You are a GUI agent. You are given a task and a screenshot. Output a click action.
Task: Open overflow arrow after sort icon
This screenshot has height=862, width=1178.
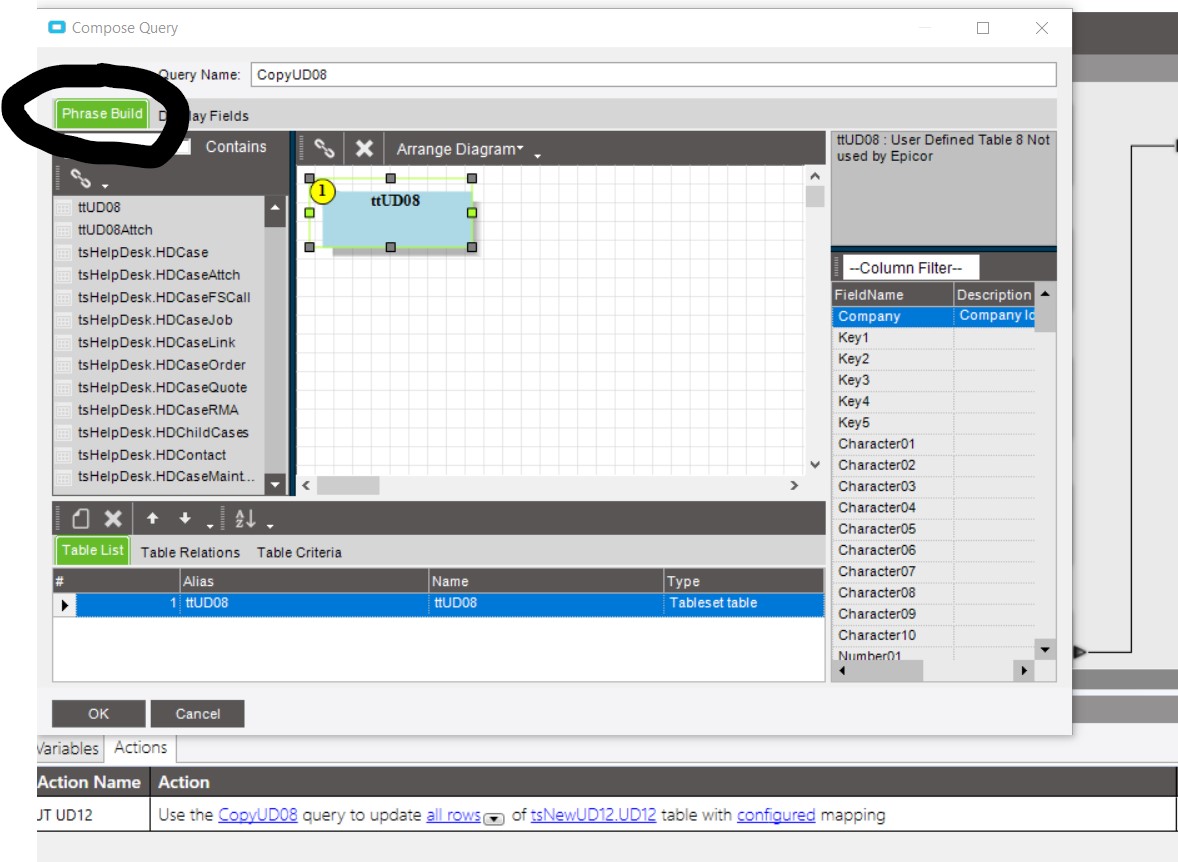click(270, 525)
